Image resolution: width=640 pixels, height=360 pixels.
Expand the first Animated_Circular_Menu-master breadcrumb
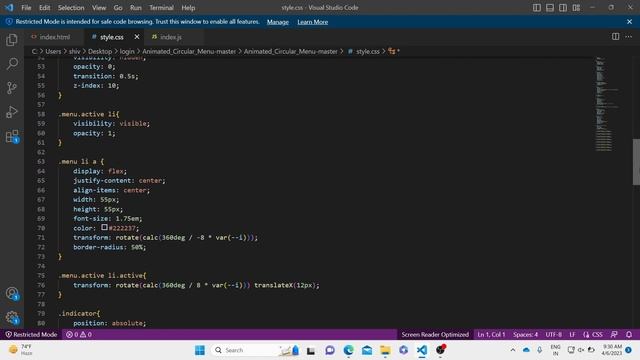point(189,51)
